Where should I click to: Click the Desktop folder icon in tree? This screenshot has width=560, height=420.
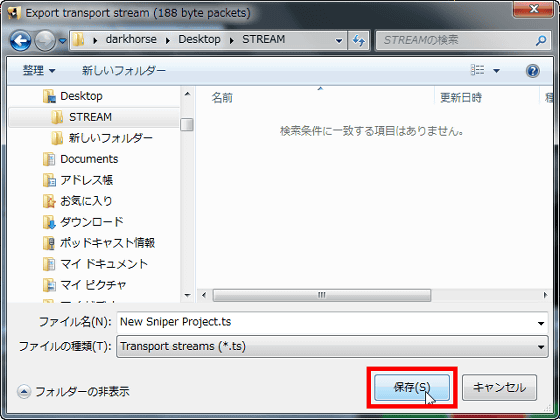point(49,96)
